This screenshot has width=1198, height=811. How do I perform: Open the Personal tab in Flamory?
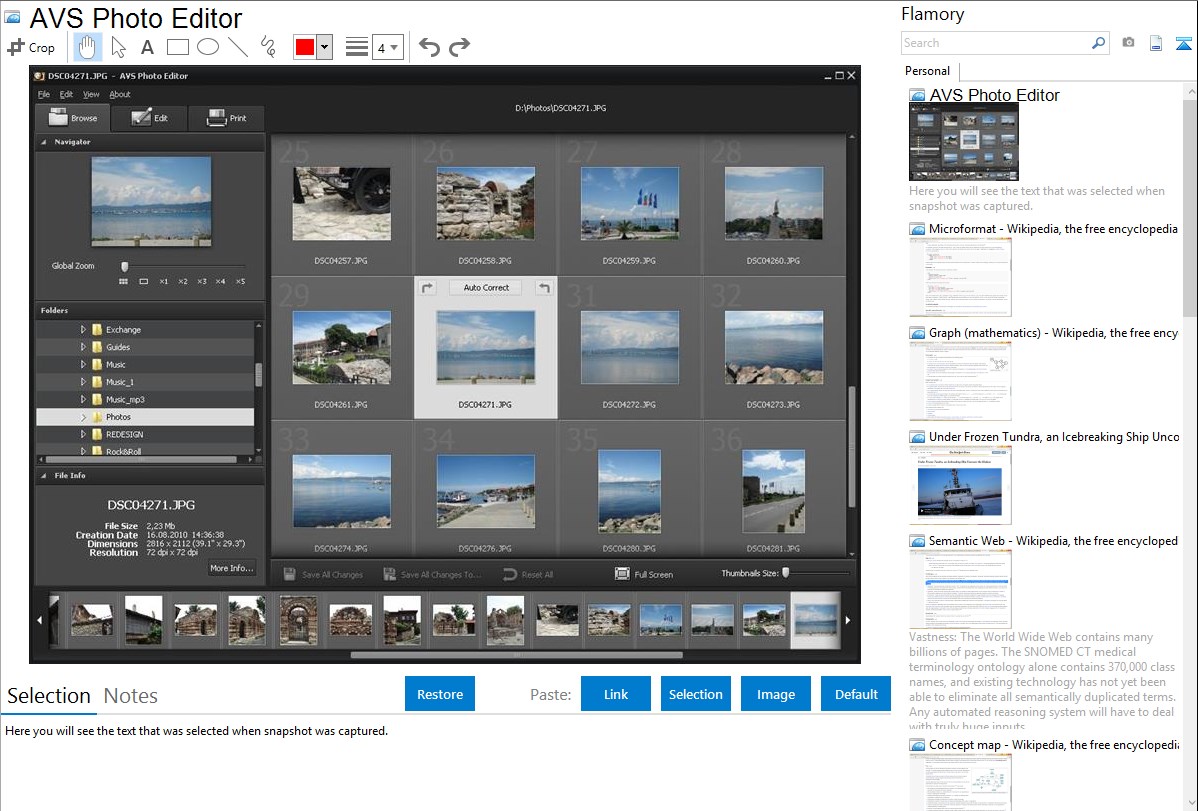928,71
